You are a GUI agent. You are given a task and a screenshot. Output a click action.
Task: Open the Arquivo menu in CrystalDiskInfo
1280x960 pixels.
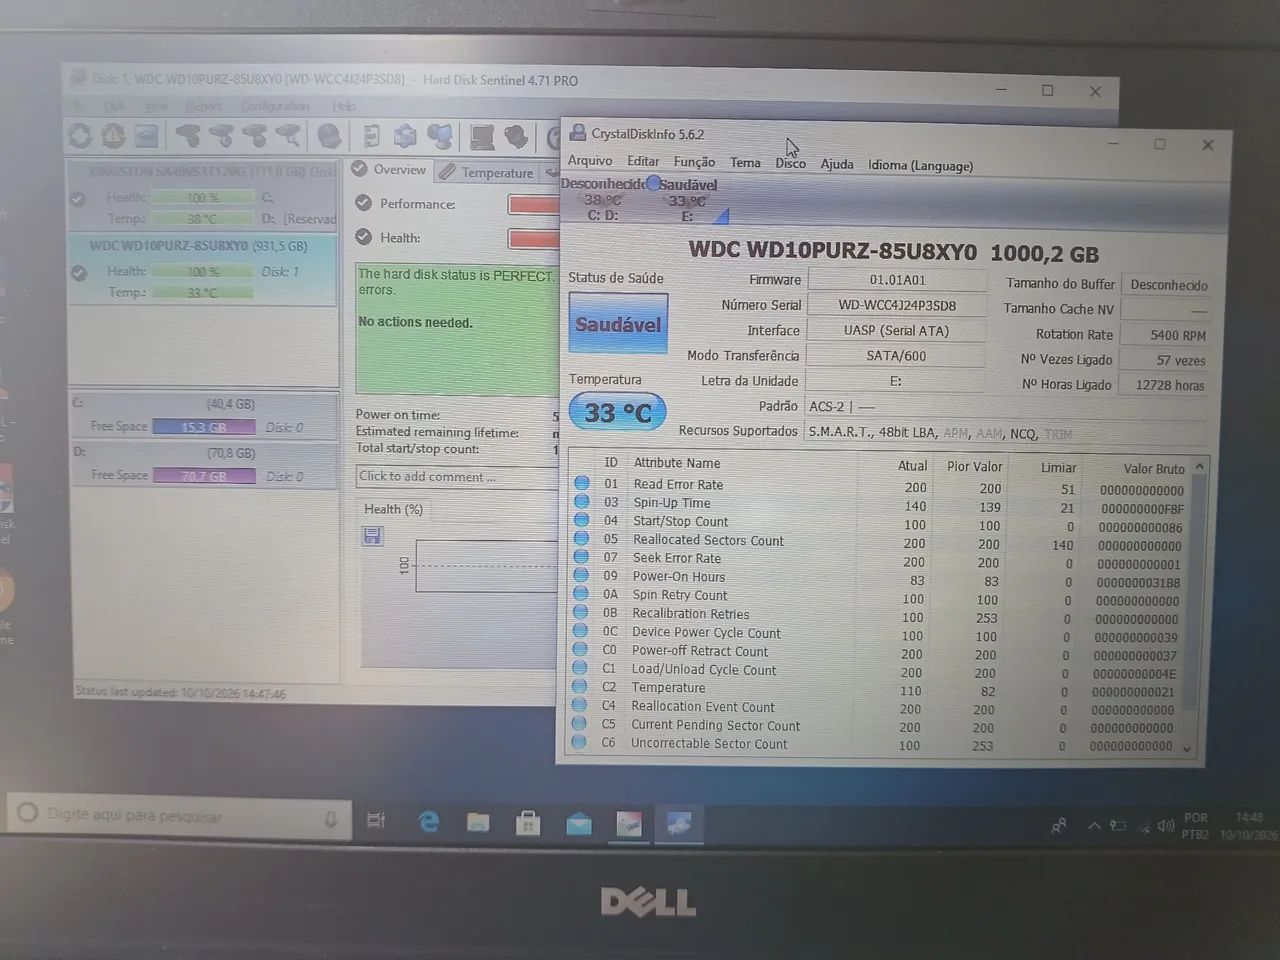pos(590,161)
